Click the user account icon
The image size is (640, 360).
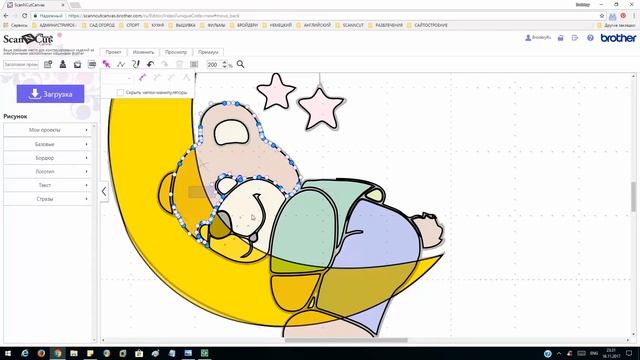[528, 38]
